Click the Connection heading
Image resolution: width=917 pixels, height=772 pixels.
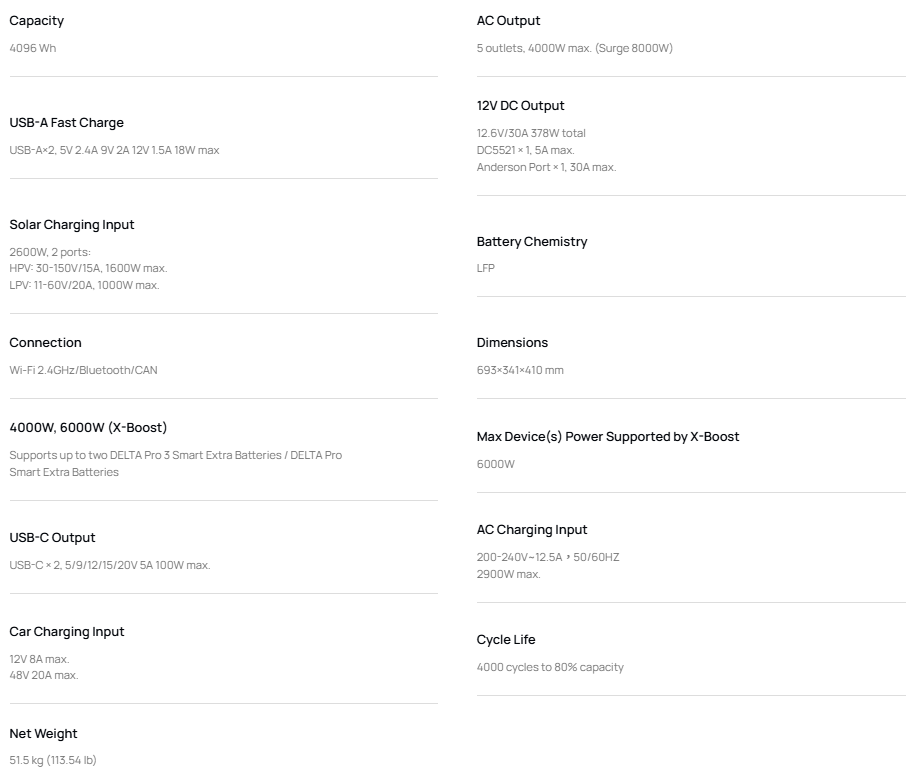[45, 343]
